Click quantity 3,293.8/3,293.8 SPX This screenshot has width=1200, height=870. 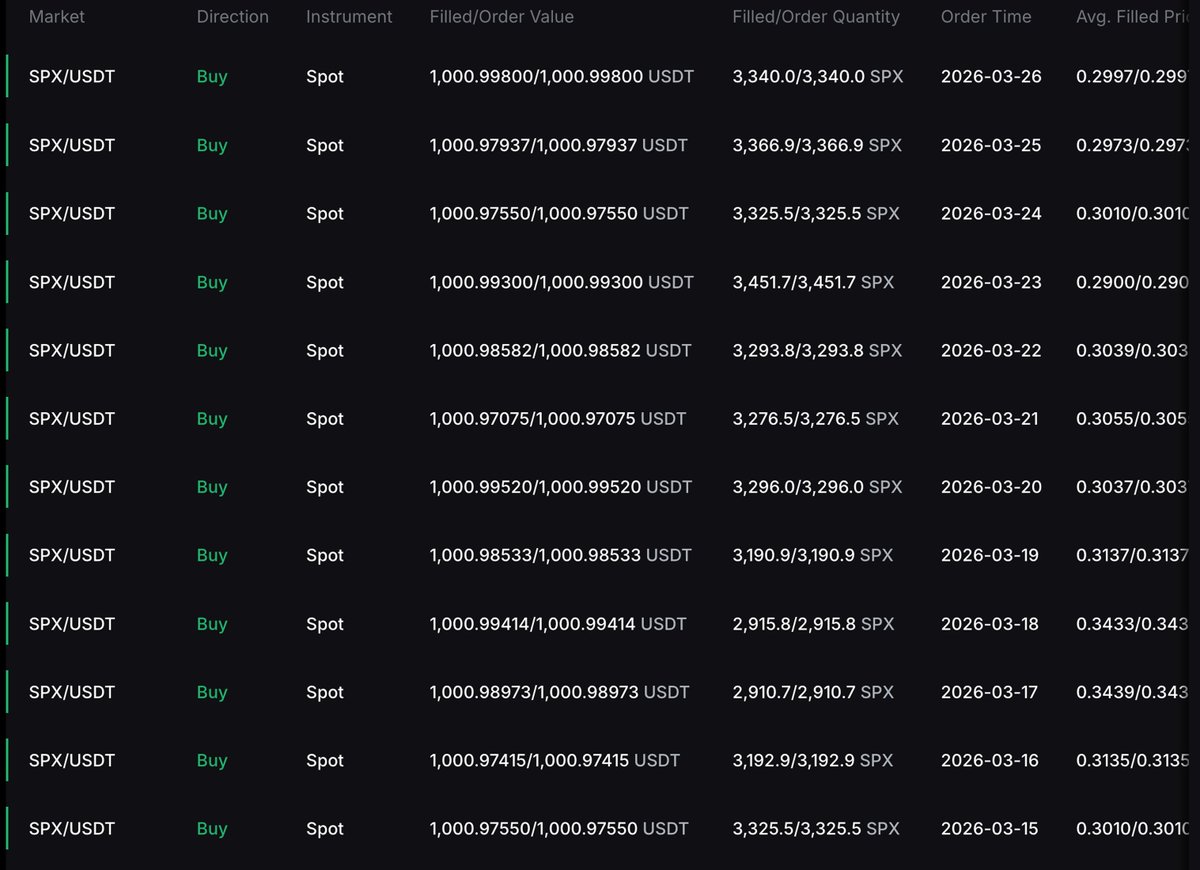coord(817,350)
